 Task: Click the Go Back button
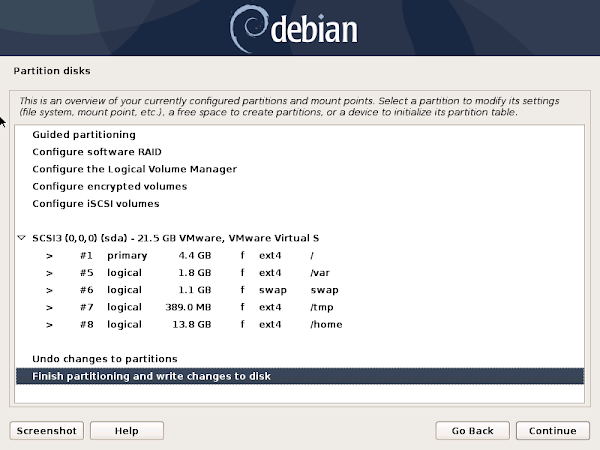tap(473, 431)
